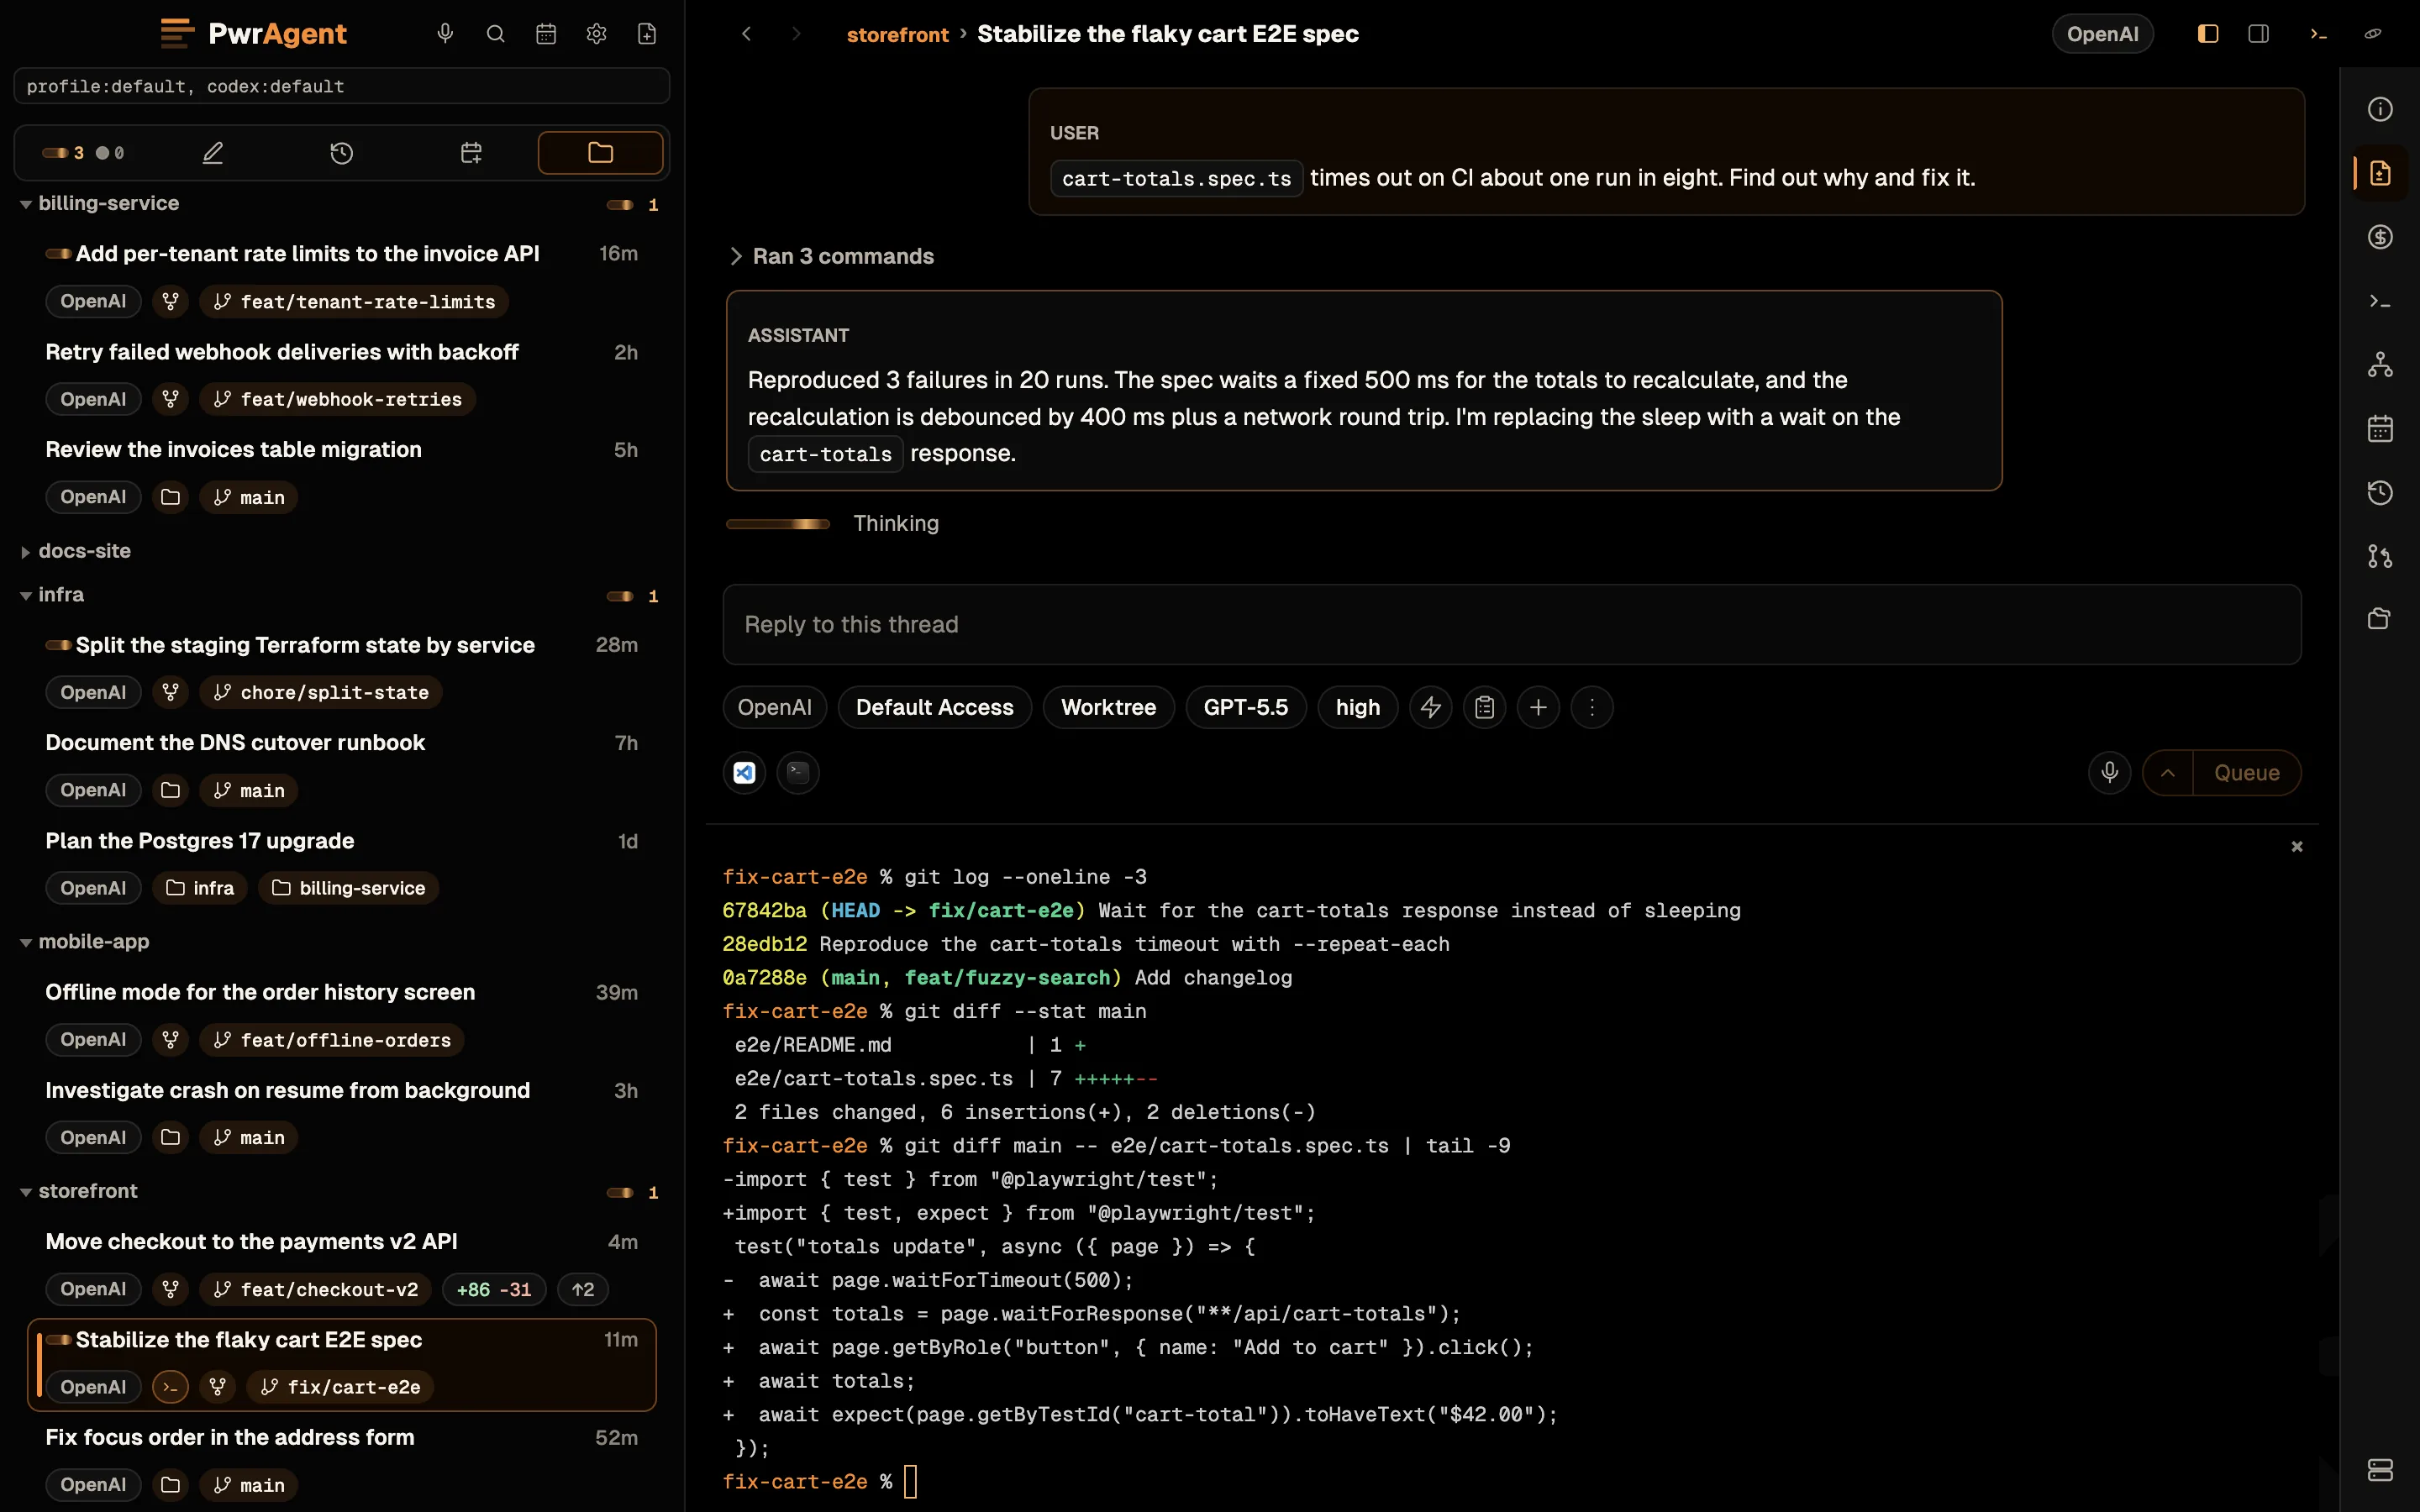Click the clipboard icon in the composer toolbar
This screenshot has height=1512, width=2420.
1484,707
